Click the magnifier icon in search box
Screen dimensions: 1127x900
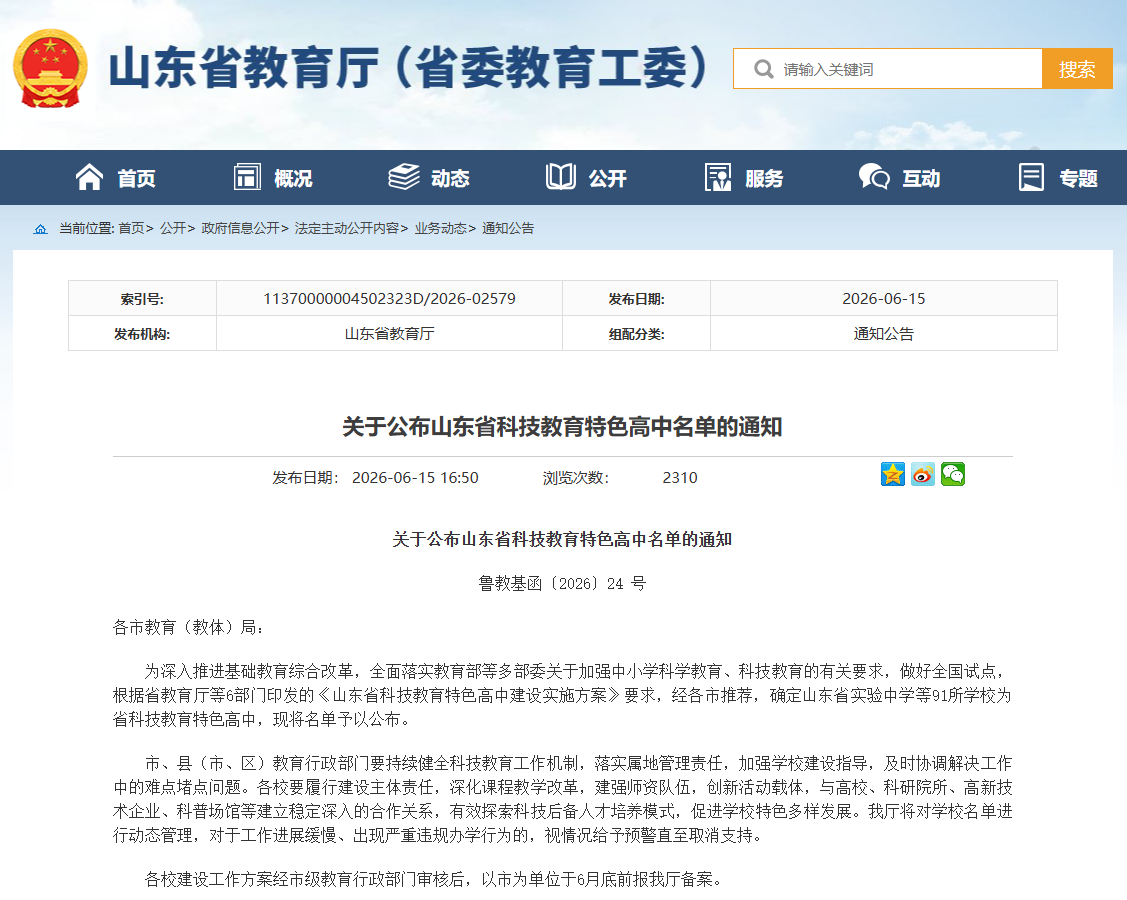click(763, 69)
